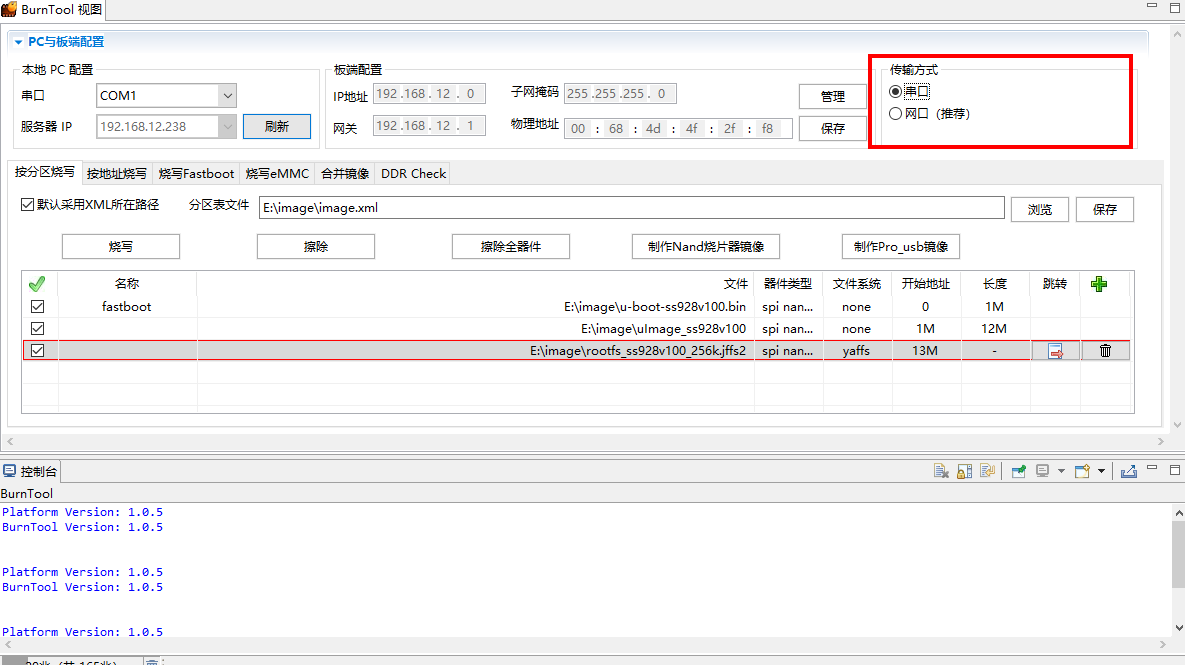Click the jump icon in rootfs row
Viewport: 1185px width, 665px height.
1055,351
